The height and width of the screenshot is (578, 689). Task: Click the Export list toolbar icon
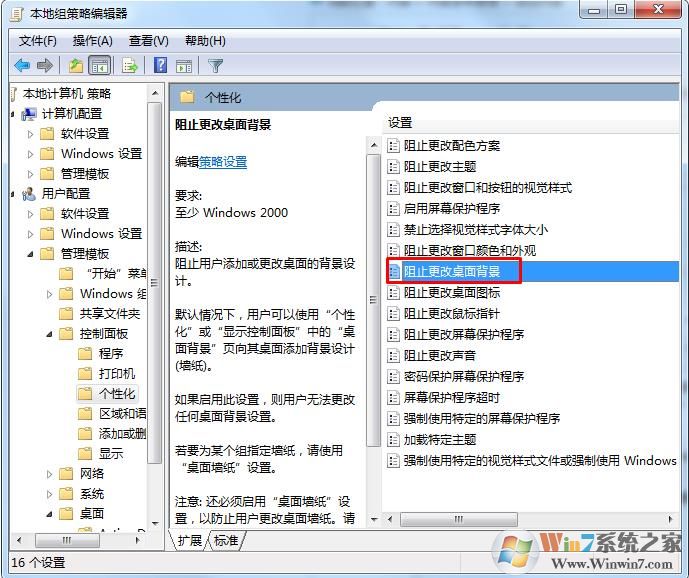point(130,66)
